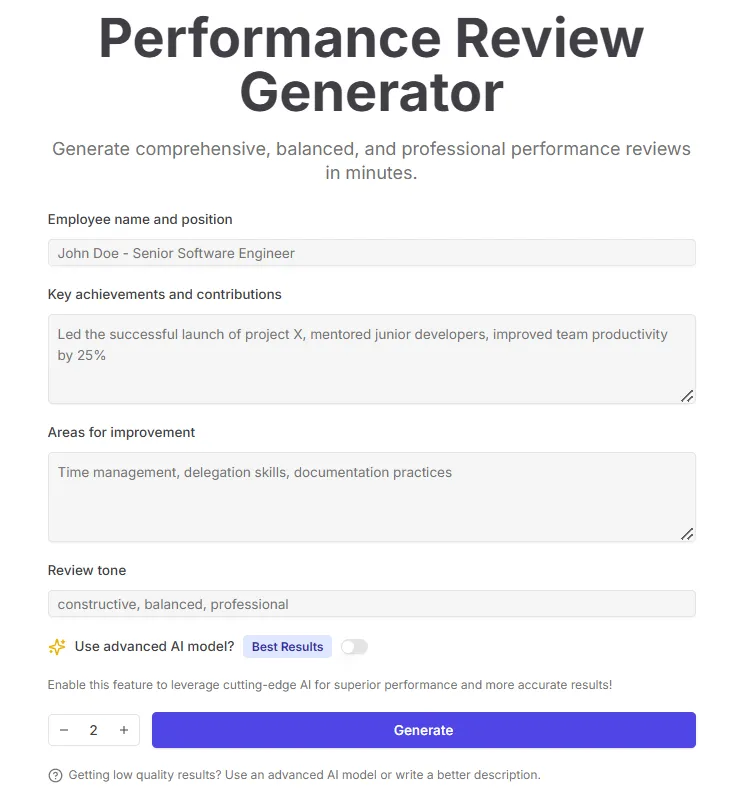The image size is (745, 788).
Task: Click the Best Results badge
Action: click(288, 647)
